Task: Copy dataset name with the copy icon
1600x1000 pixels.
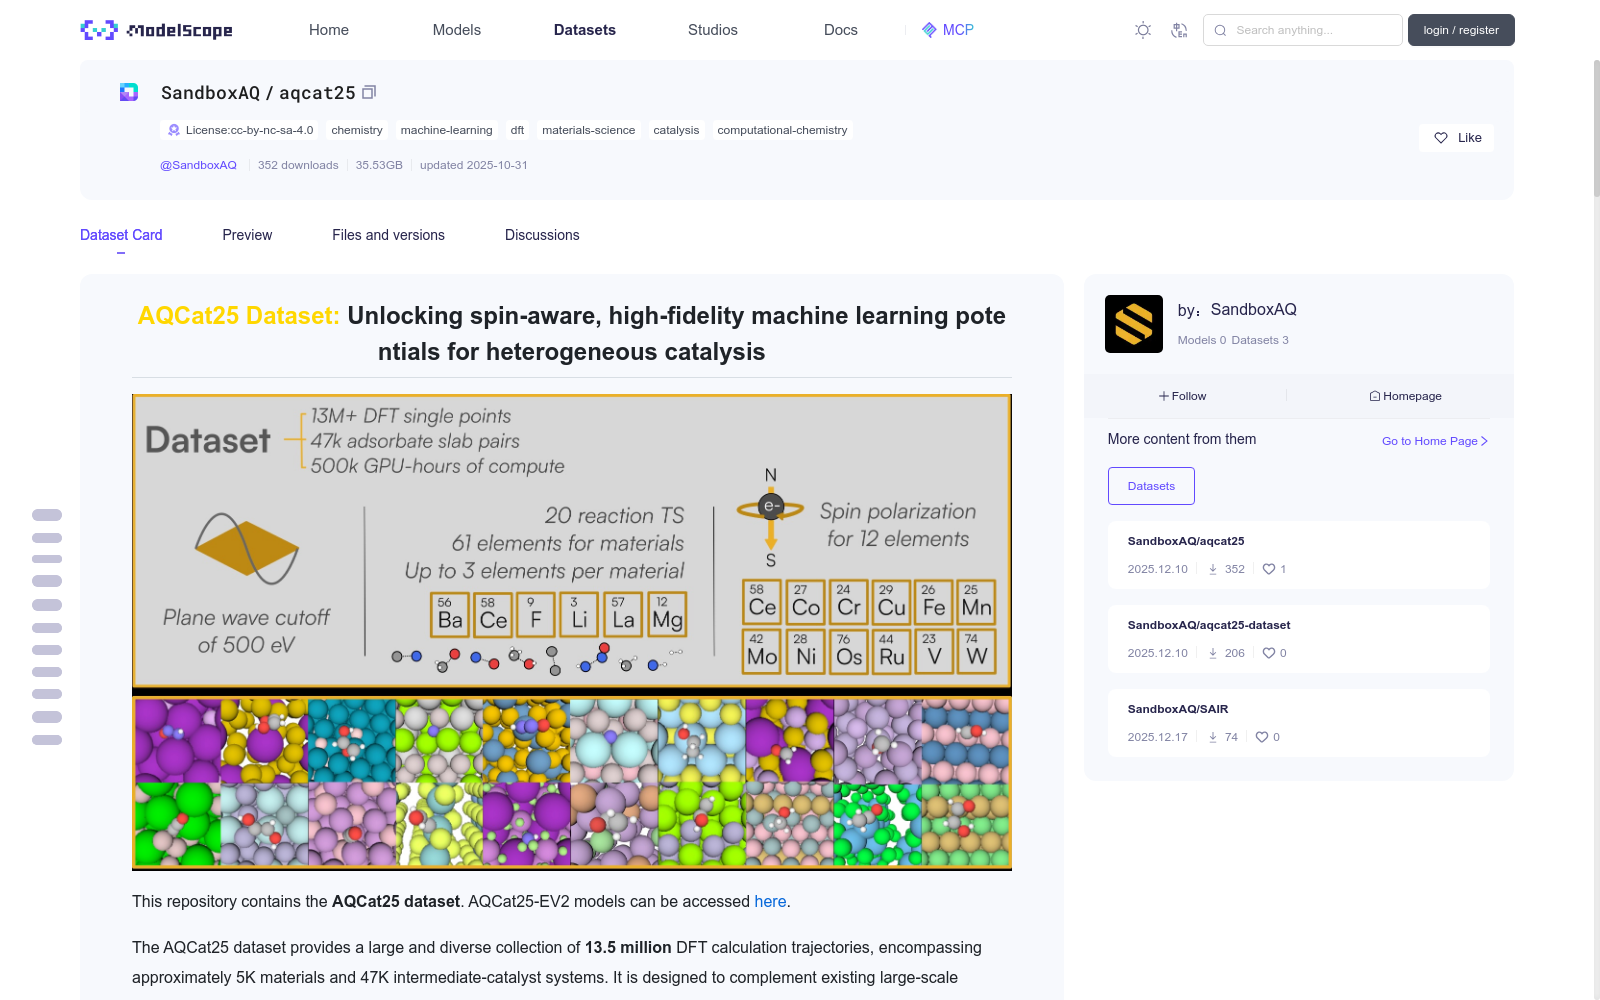Action: point(369,92)
